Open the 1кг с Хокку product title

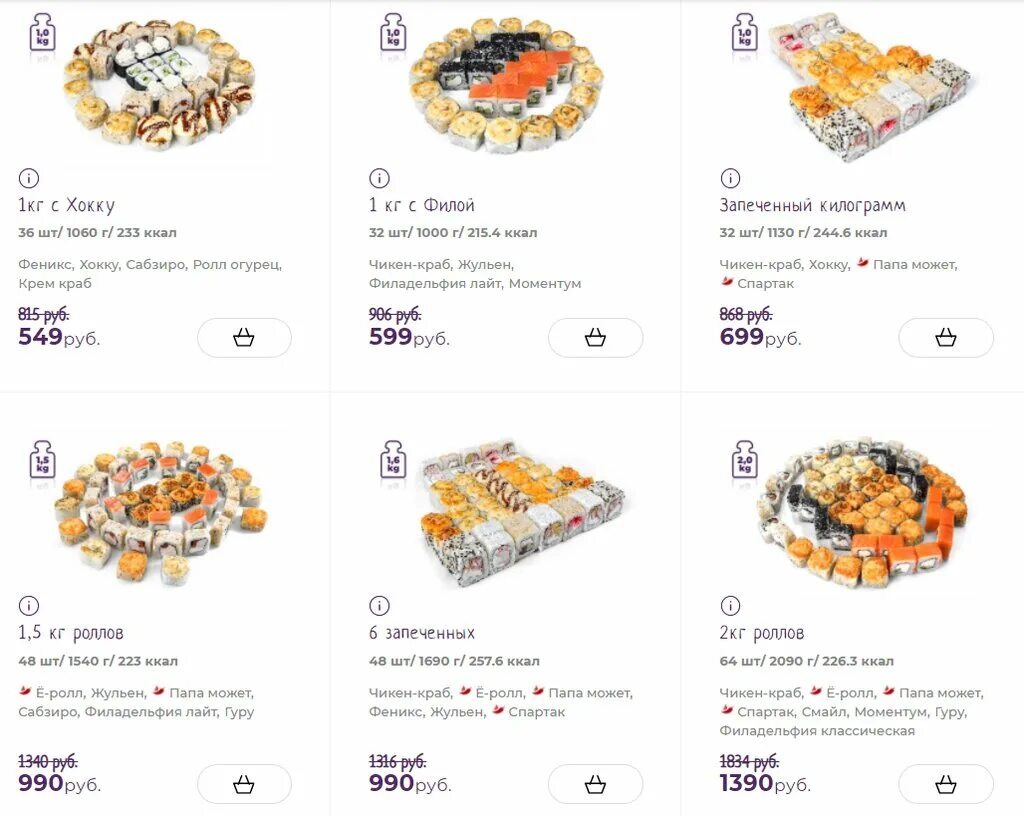coord(66,206)
